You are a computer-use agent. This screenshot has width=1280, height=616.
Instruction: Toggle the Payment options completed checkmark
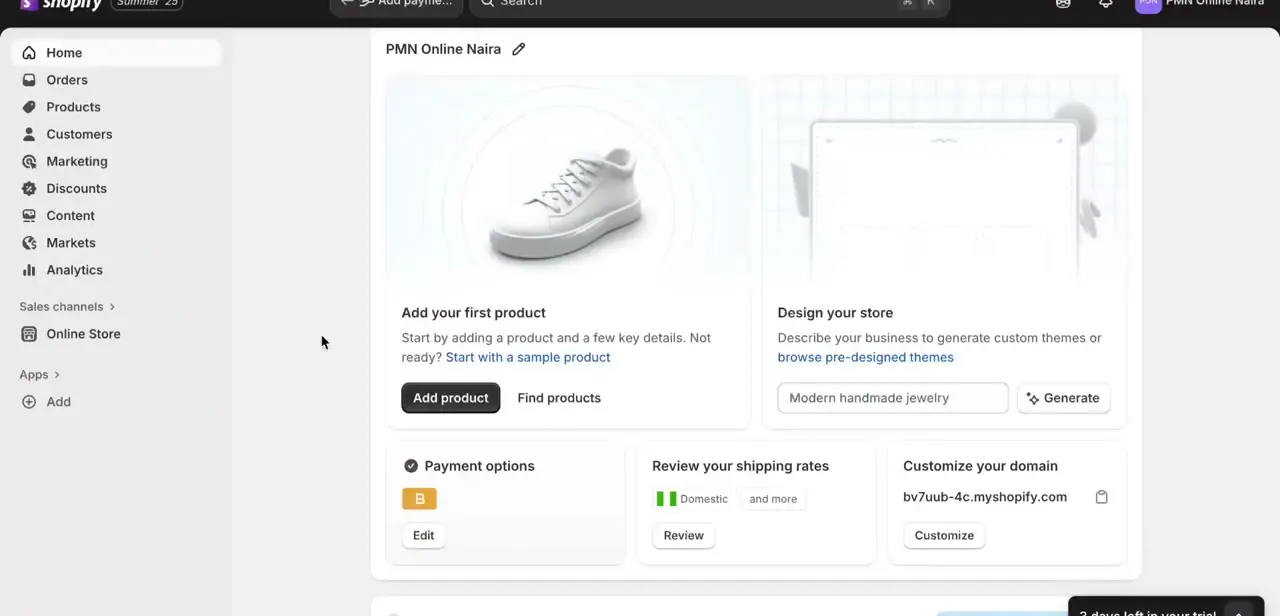click(x=410, y=466)
